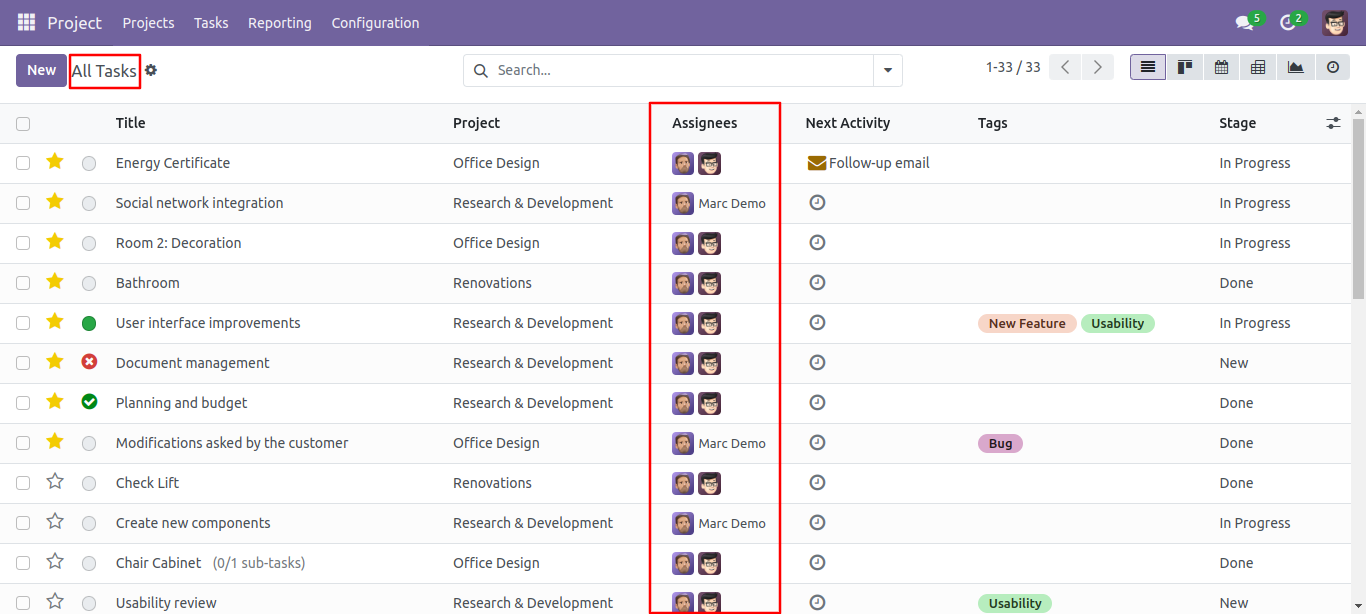The image size is (1366, 614).
Task: Open the Configuration menu
Action: click(375, 22)
